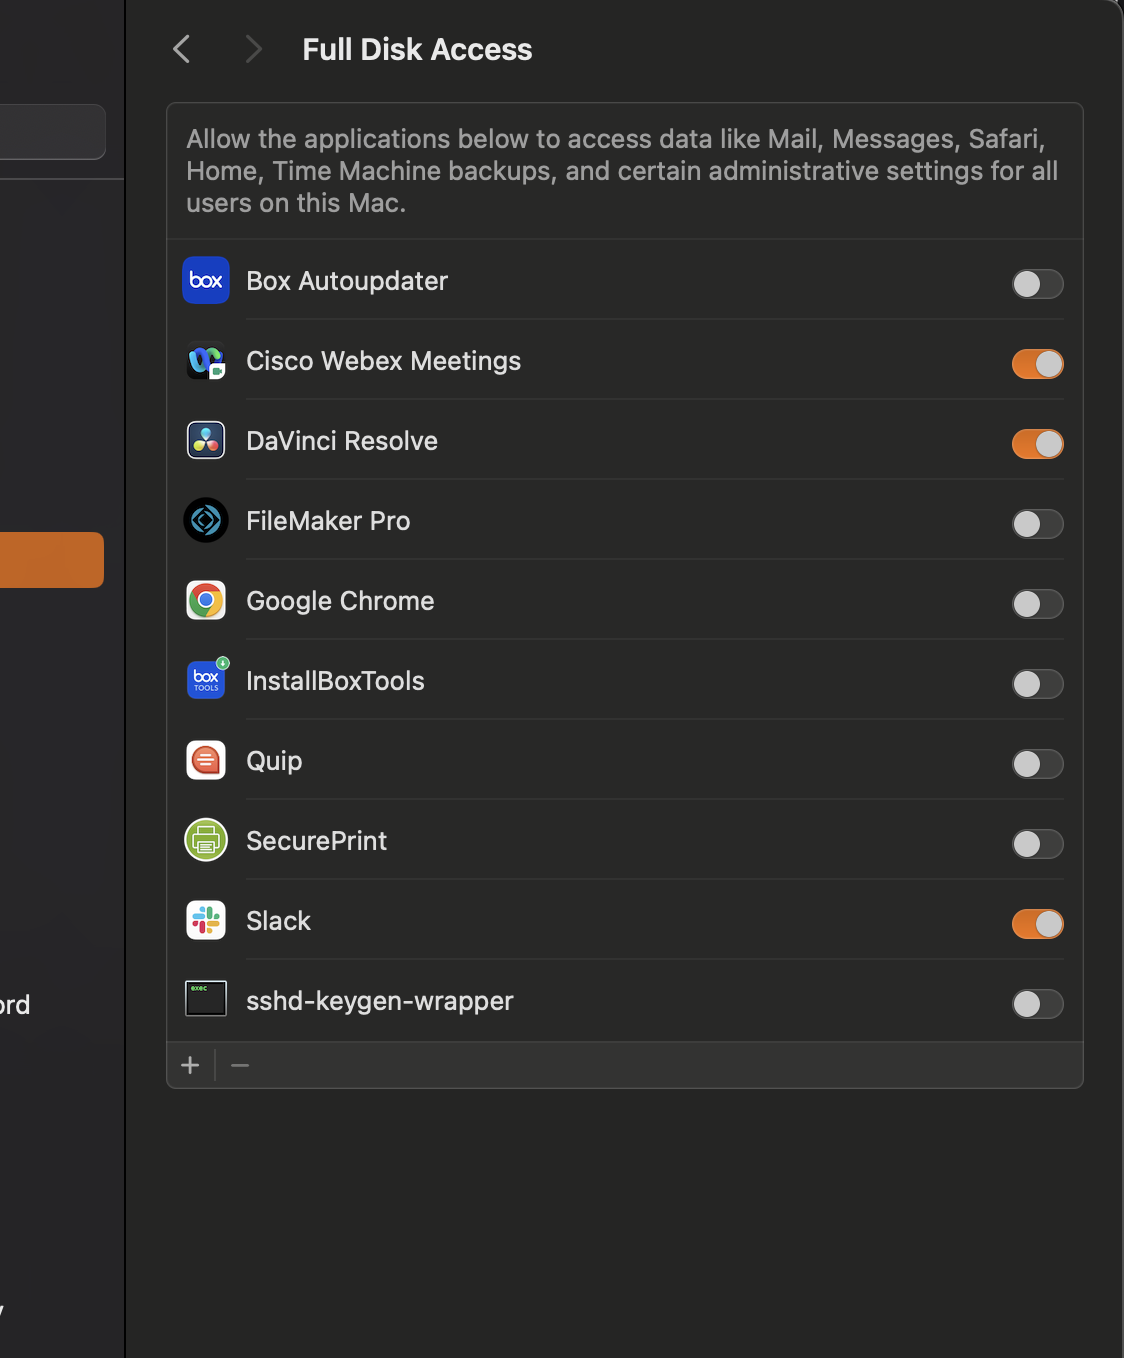
Task: Select the sshd-keygen-wrapper label
Action: [x=380, y=1001]
